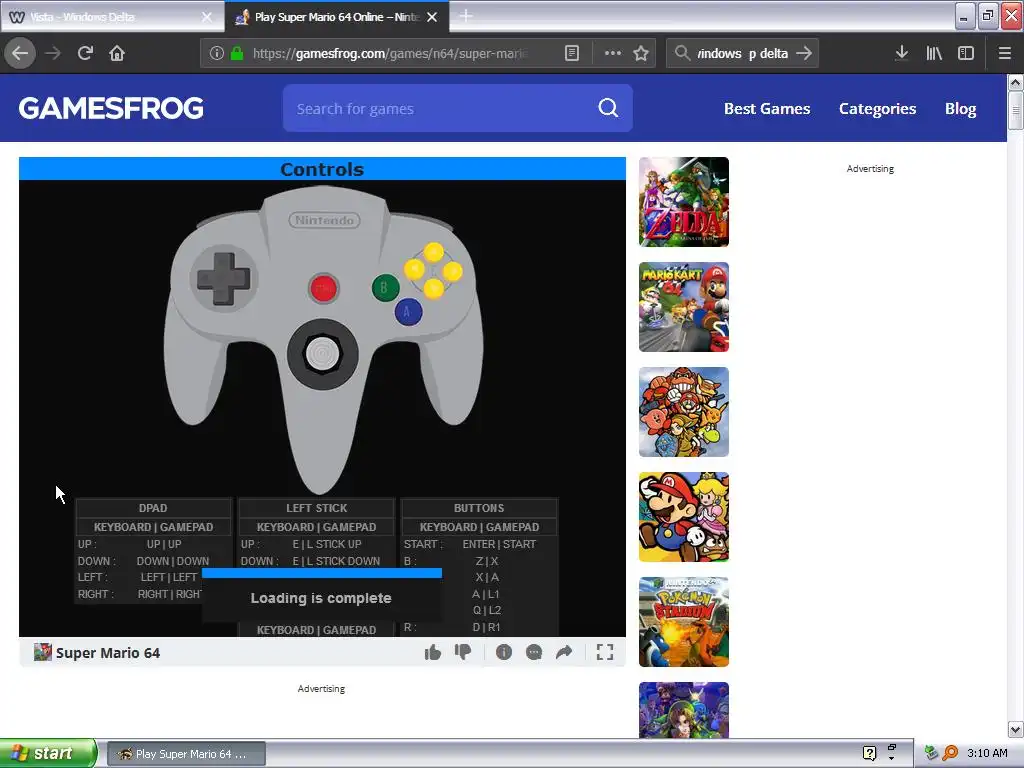1024x768 pixels.
Task: Open the Zelda game thumbnail
Action: [x=684, y=202]
